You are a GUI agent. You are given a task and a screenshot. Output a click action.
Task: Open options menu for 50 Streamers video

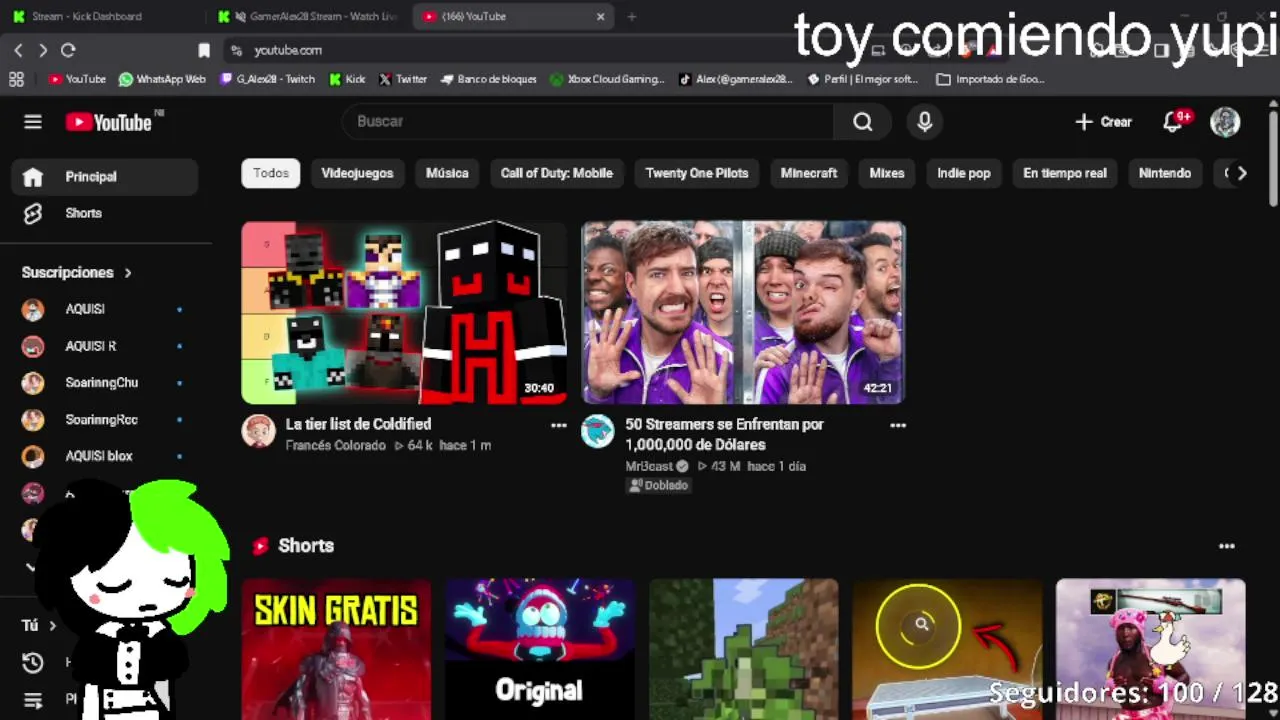pos(898,425)
